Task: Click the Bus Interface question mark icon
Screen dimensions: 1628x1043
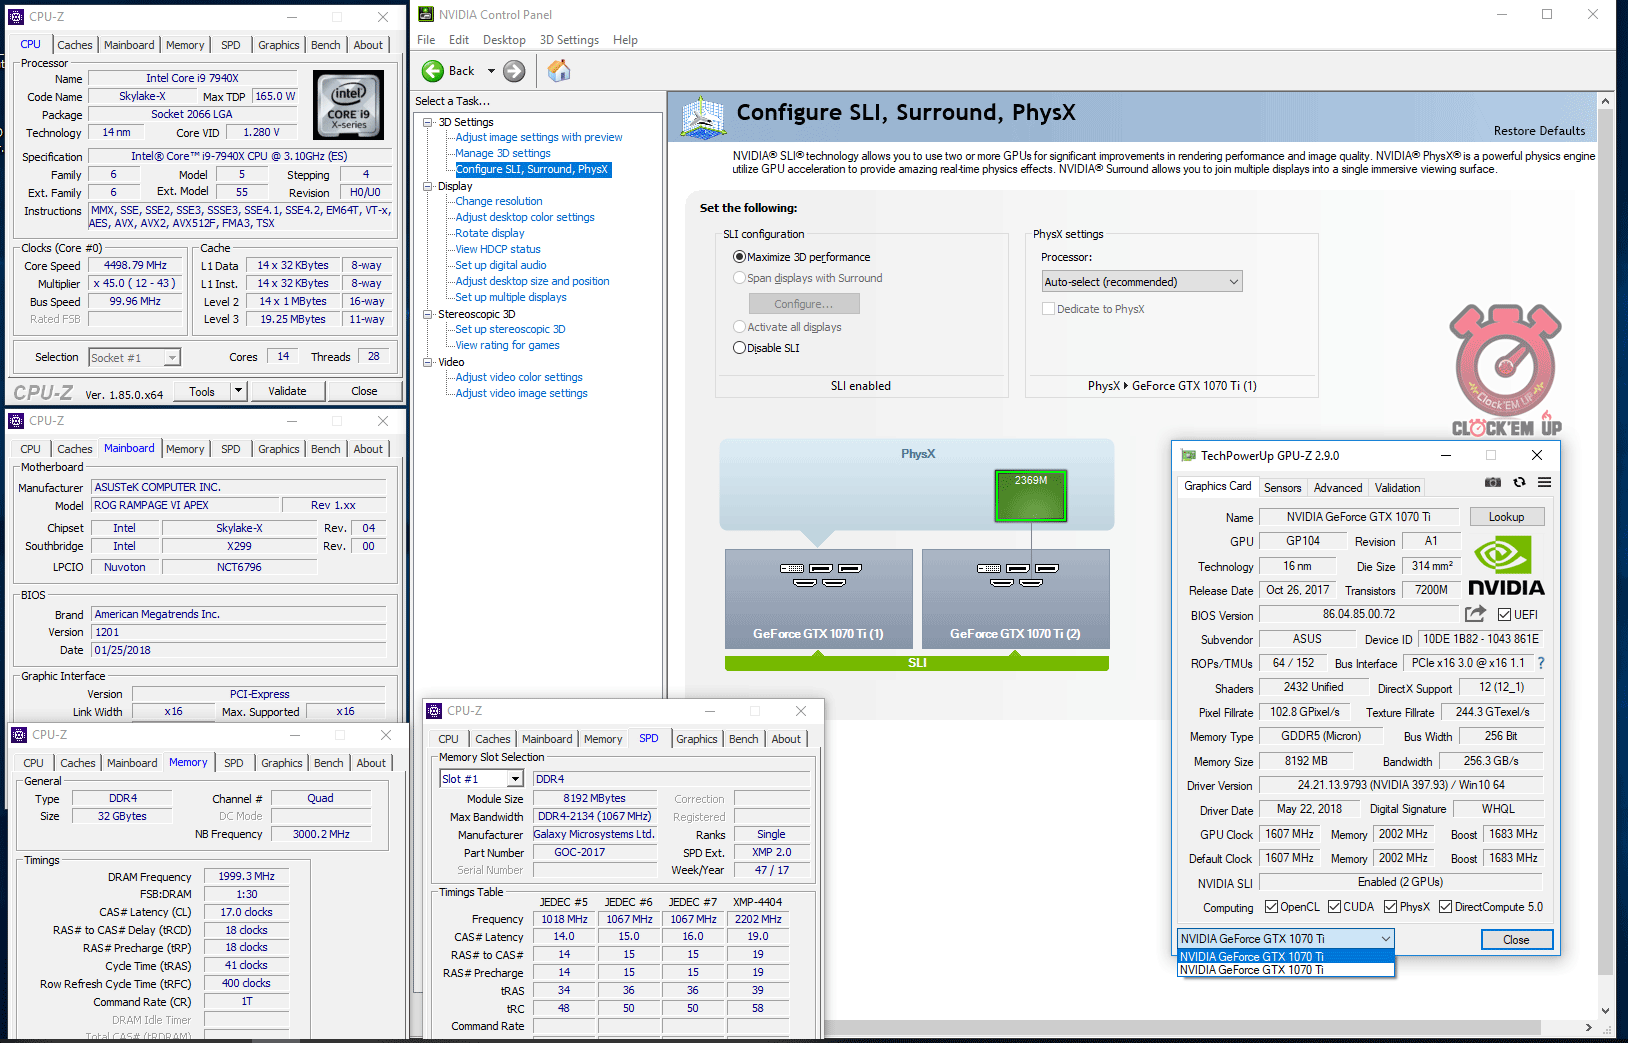Action: point(1541,663)
